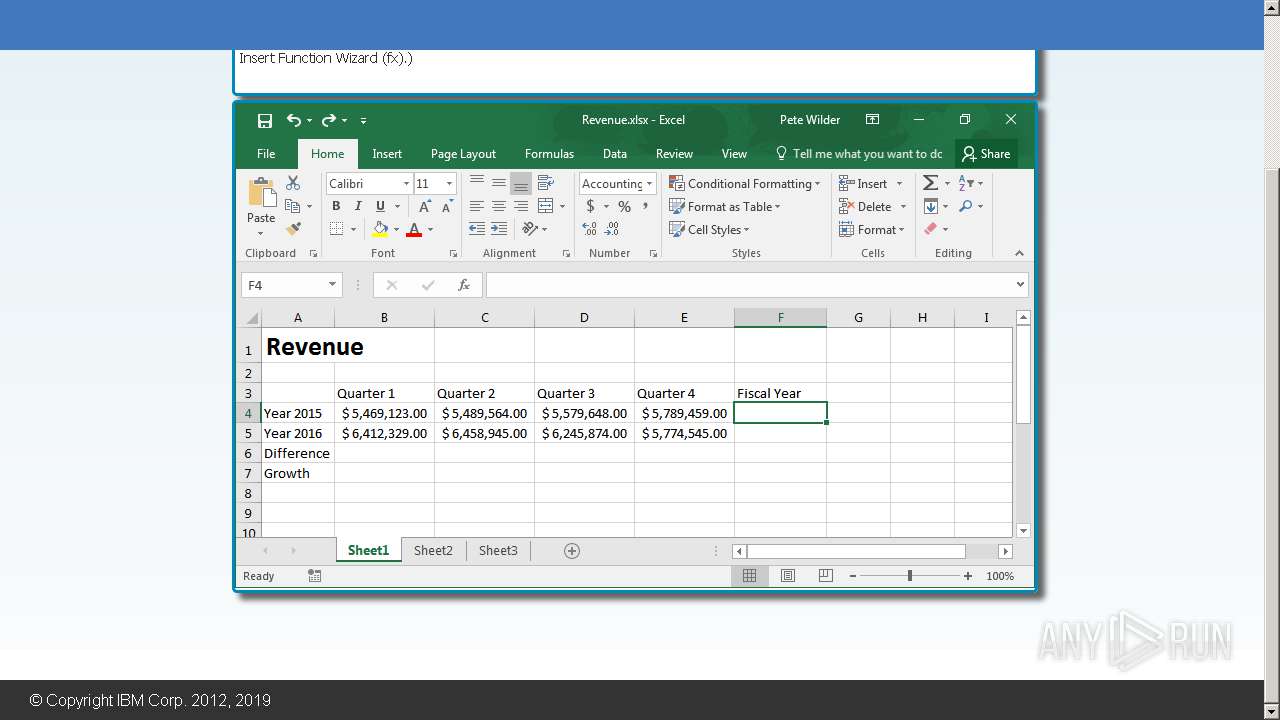Click the Decrease Decimal icon
The width and height of the screenshot is (1280, 720).
(612, 229)
